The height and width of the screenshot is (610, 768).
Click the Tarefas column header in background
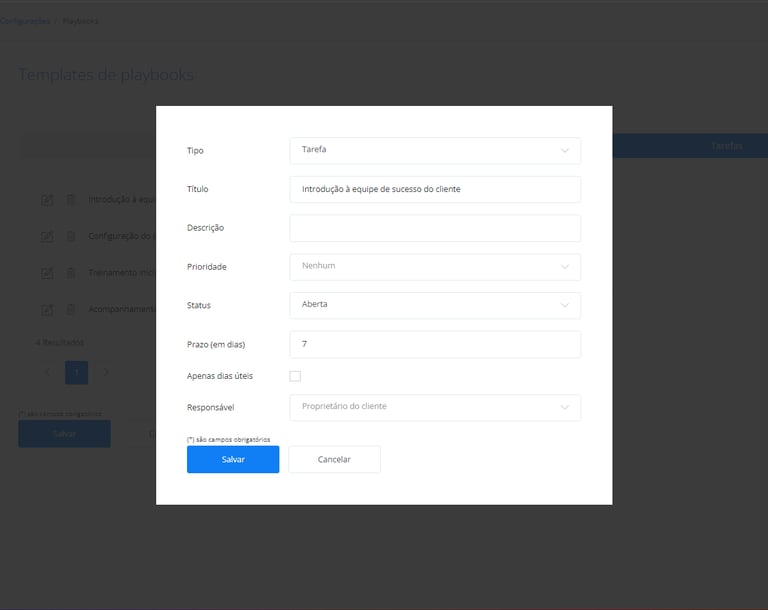tap(727, 146)
